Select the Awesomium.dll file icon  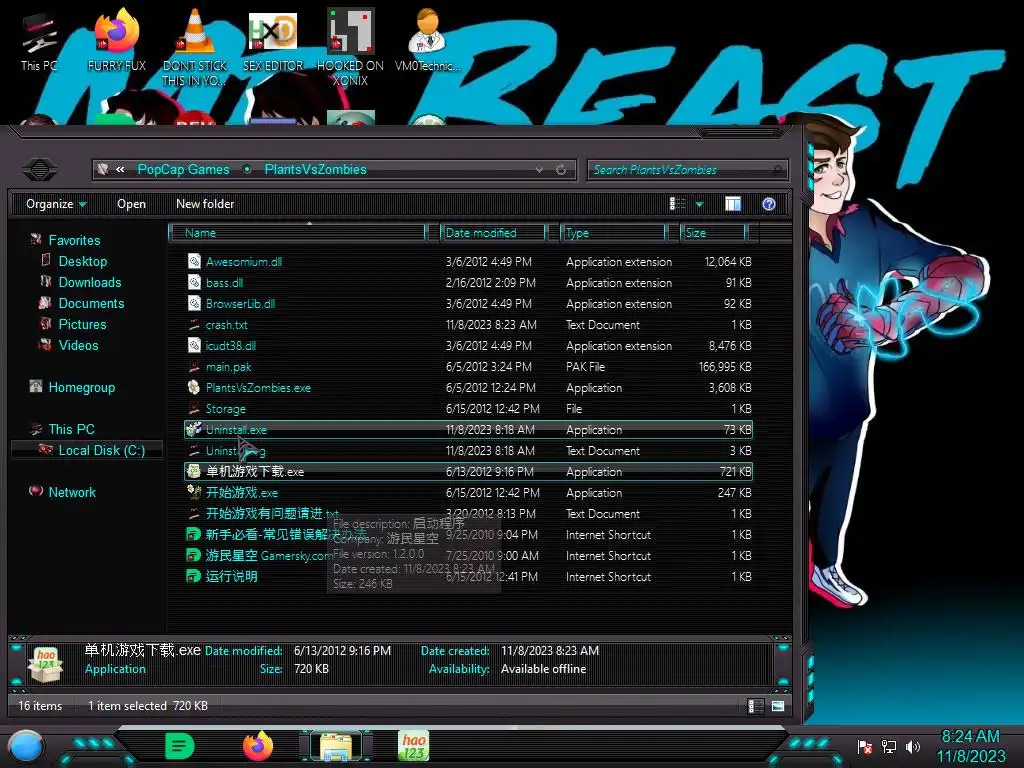[x=194, y=261]
